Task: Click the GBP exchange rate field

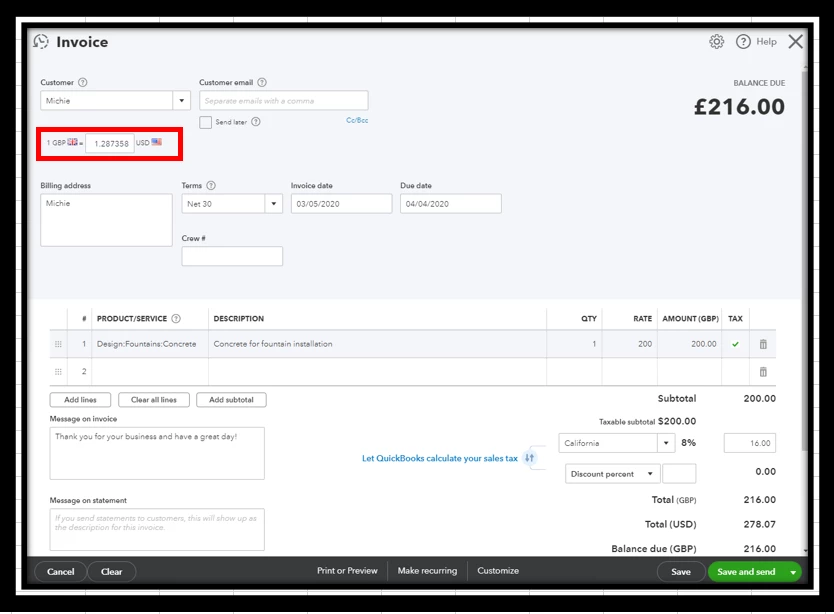Action: click(110, 144)
